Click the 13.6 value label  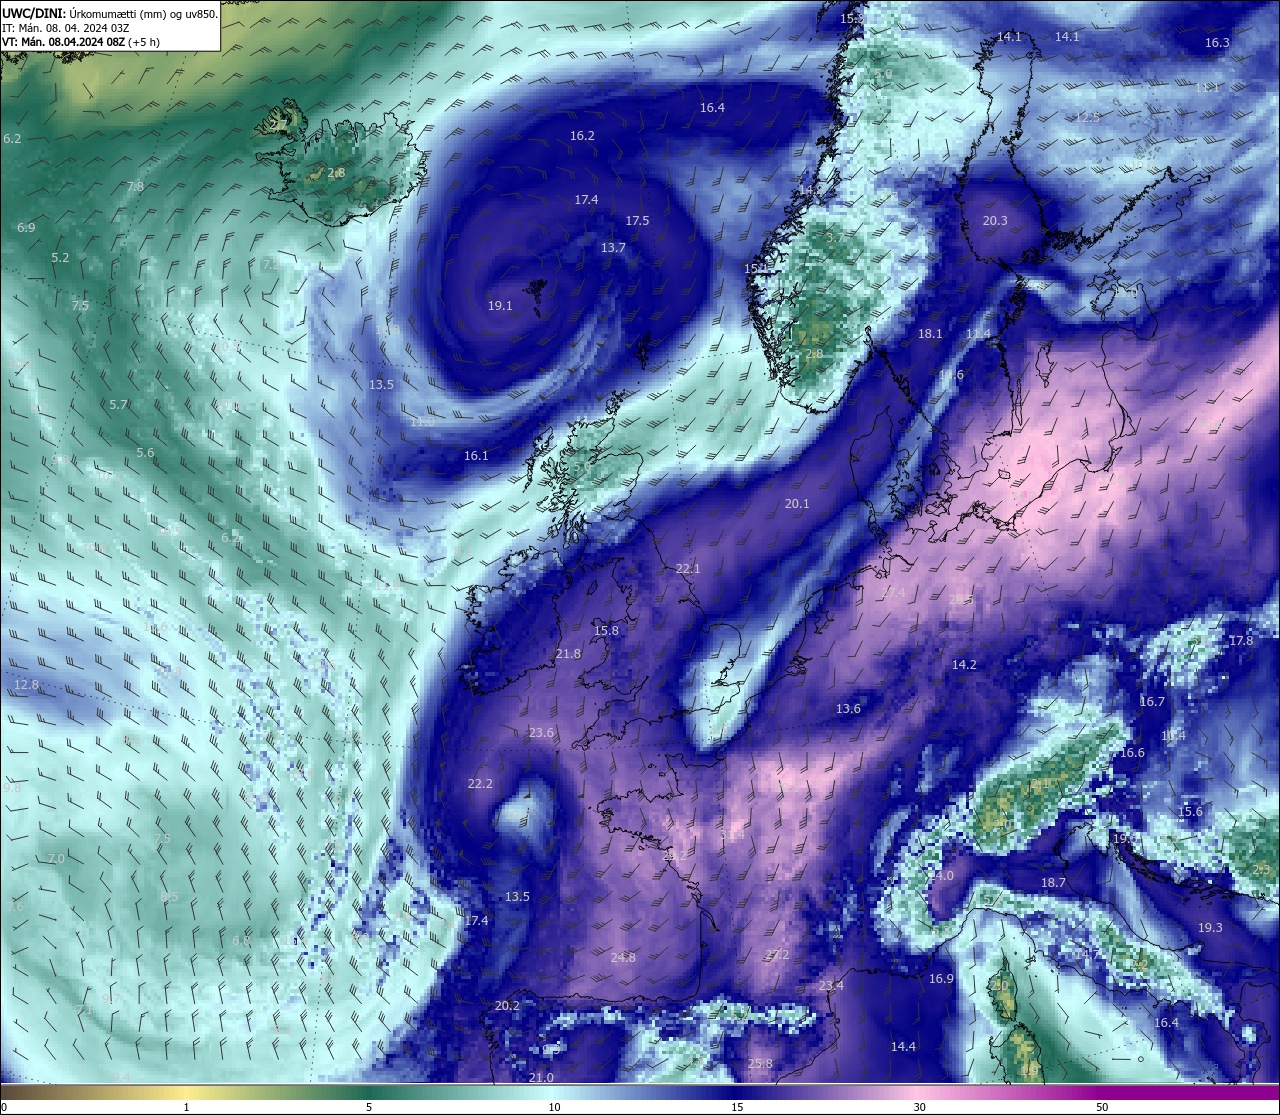click(848, 709)
